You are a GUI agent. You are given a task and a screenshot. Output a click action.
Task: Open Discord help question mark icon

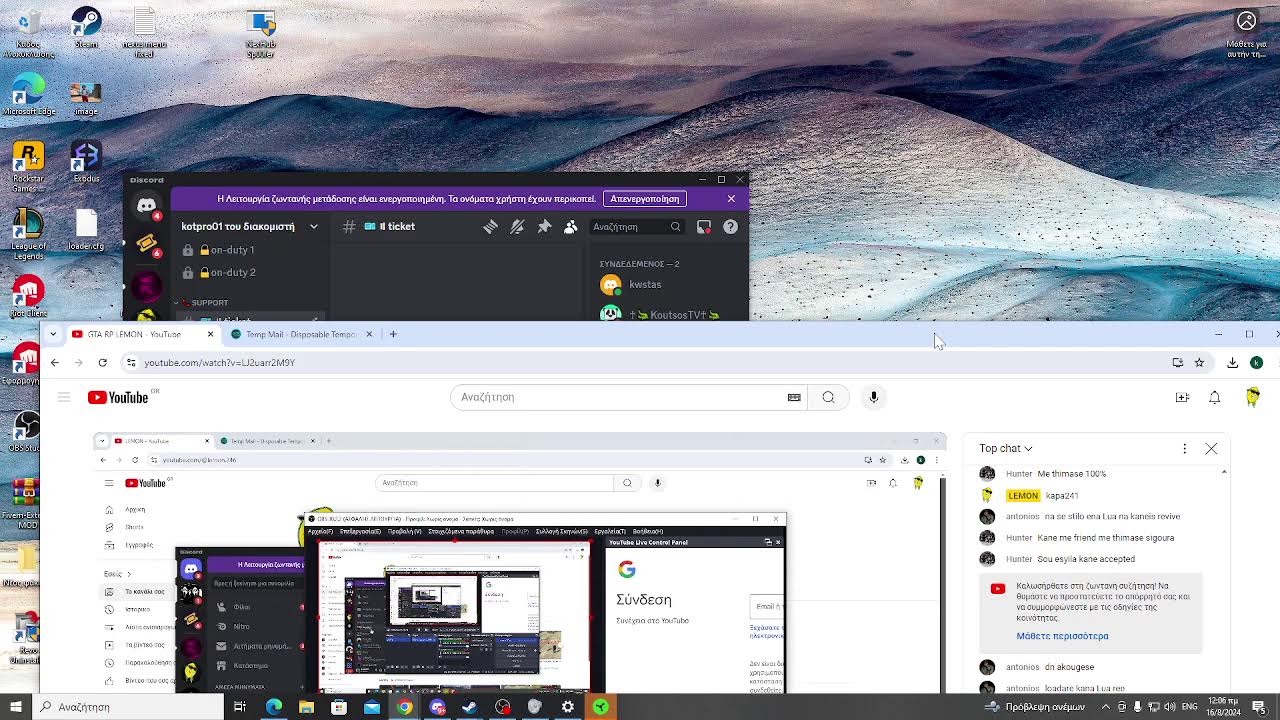(731, 227)
